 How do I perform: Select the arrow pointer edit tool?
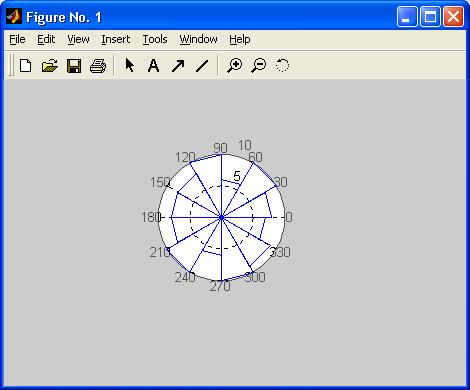pos(130,65)
